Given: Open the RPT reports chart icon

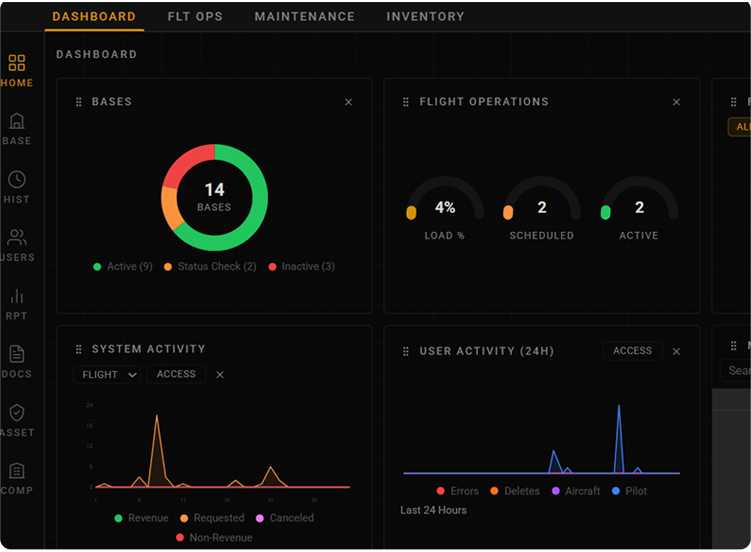Looking at the screenshot, I should tap(17, 296).
